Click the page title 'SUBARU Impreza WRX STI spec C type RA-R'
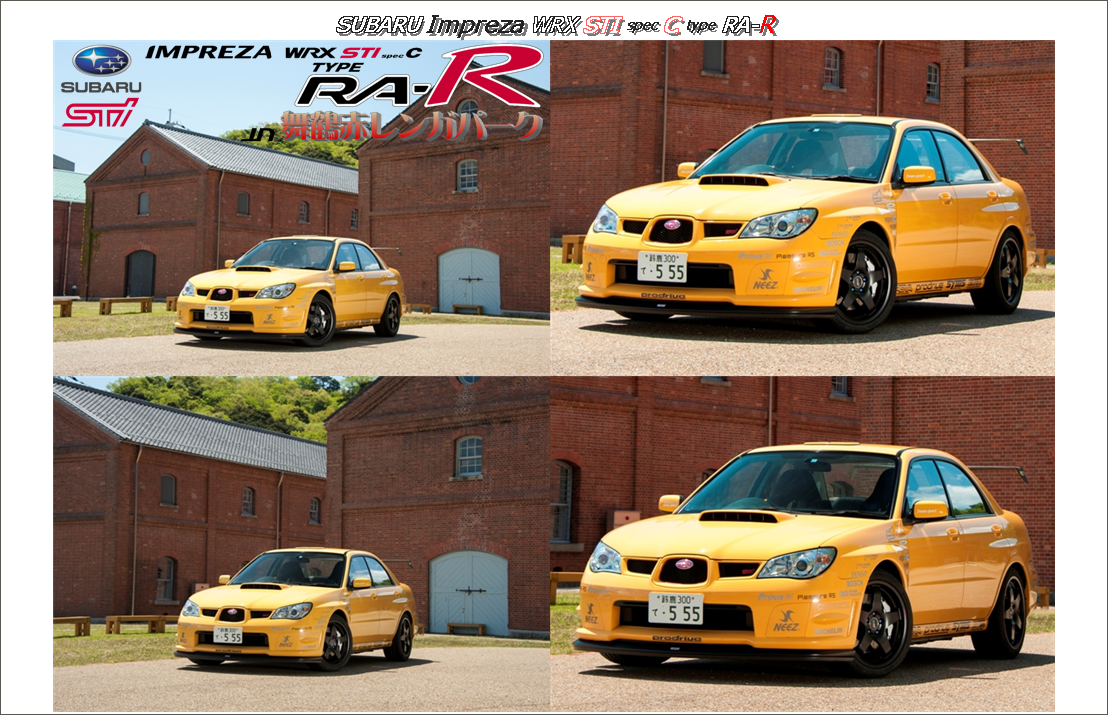1108x715 pixels. click(x=557, y=26)
